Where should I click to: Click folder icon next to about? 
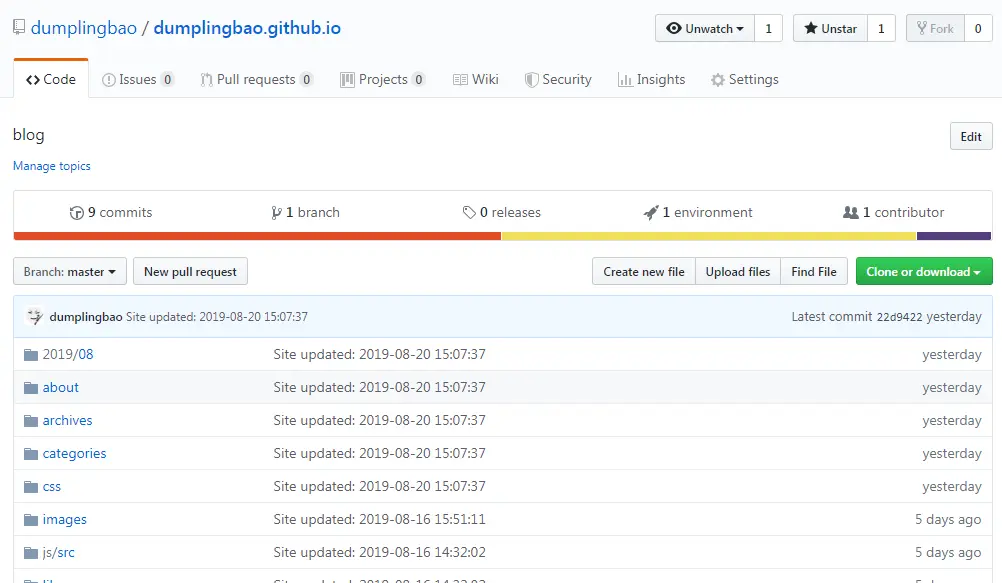coord(31,388)
